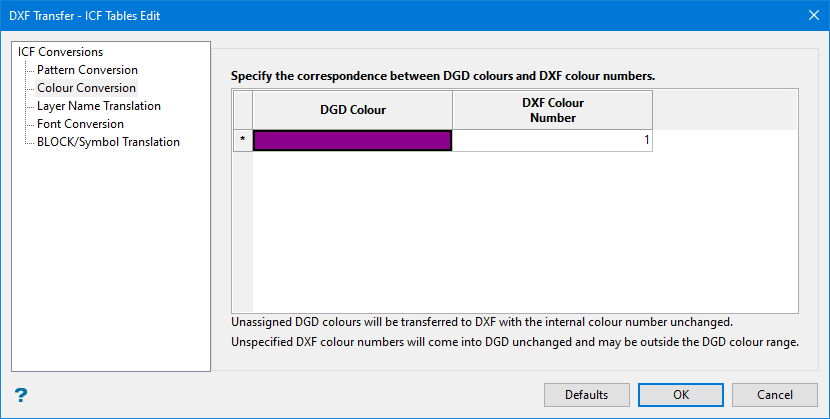Select Colour Conversion tree item
Viewport: 830px width, 419px height.
coord(86,88)
